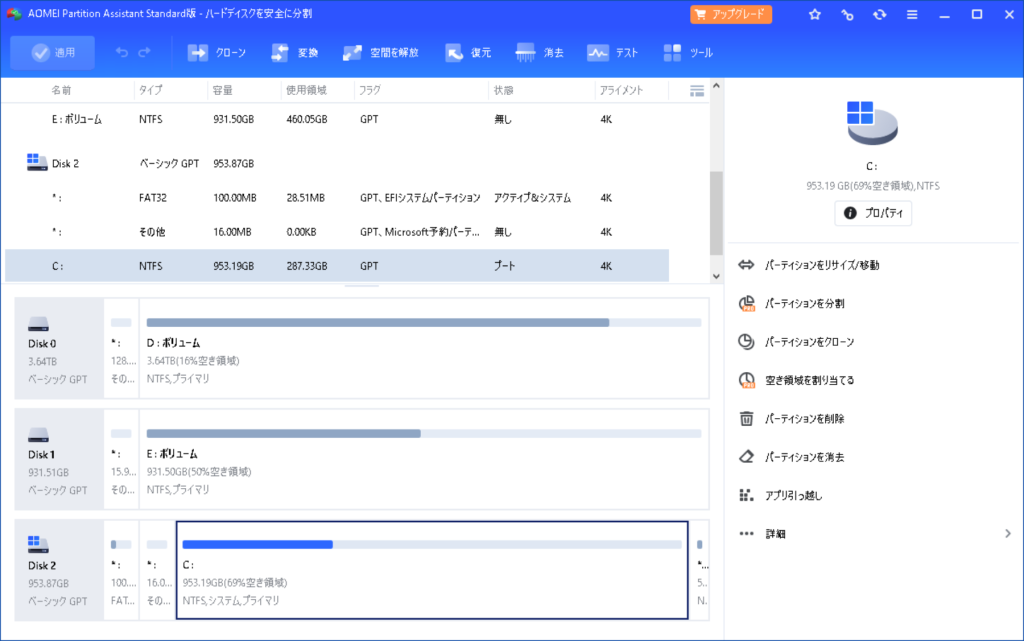Select the 100MB FAT partition on Disk 2
Screen dimensions: 1024x641
tap(121, 571)
